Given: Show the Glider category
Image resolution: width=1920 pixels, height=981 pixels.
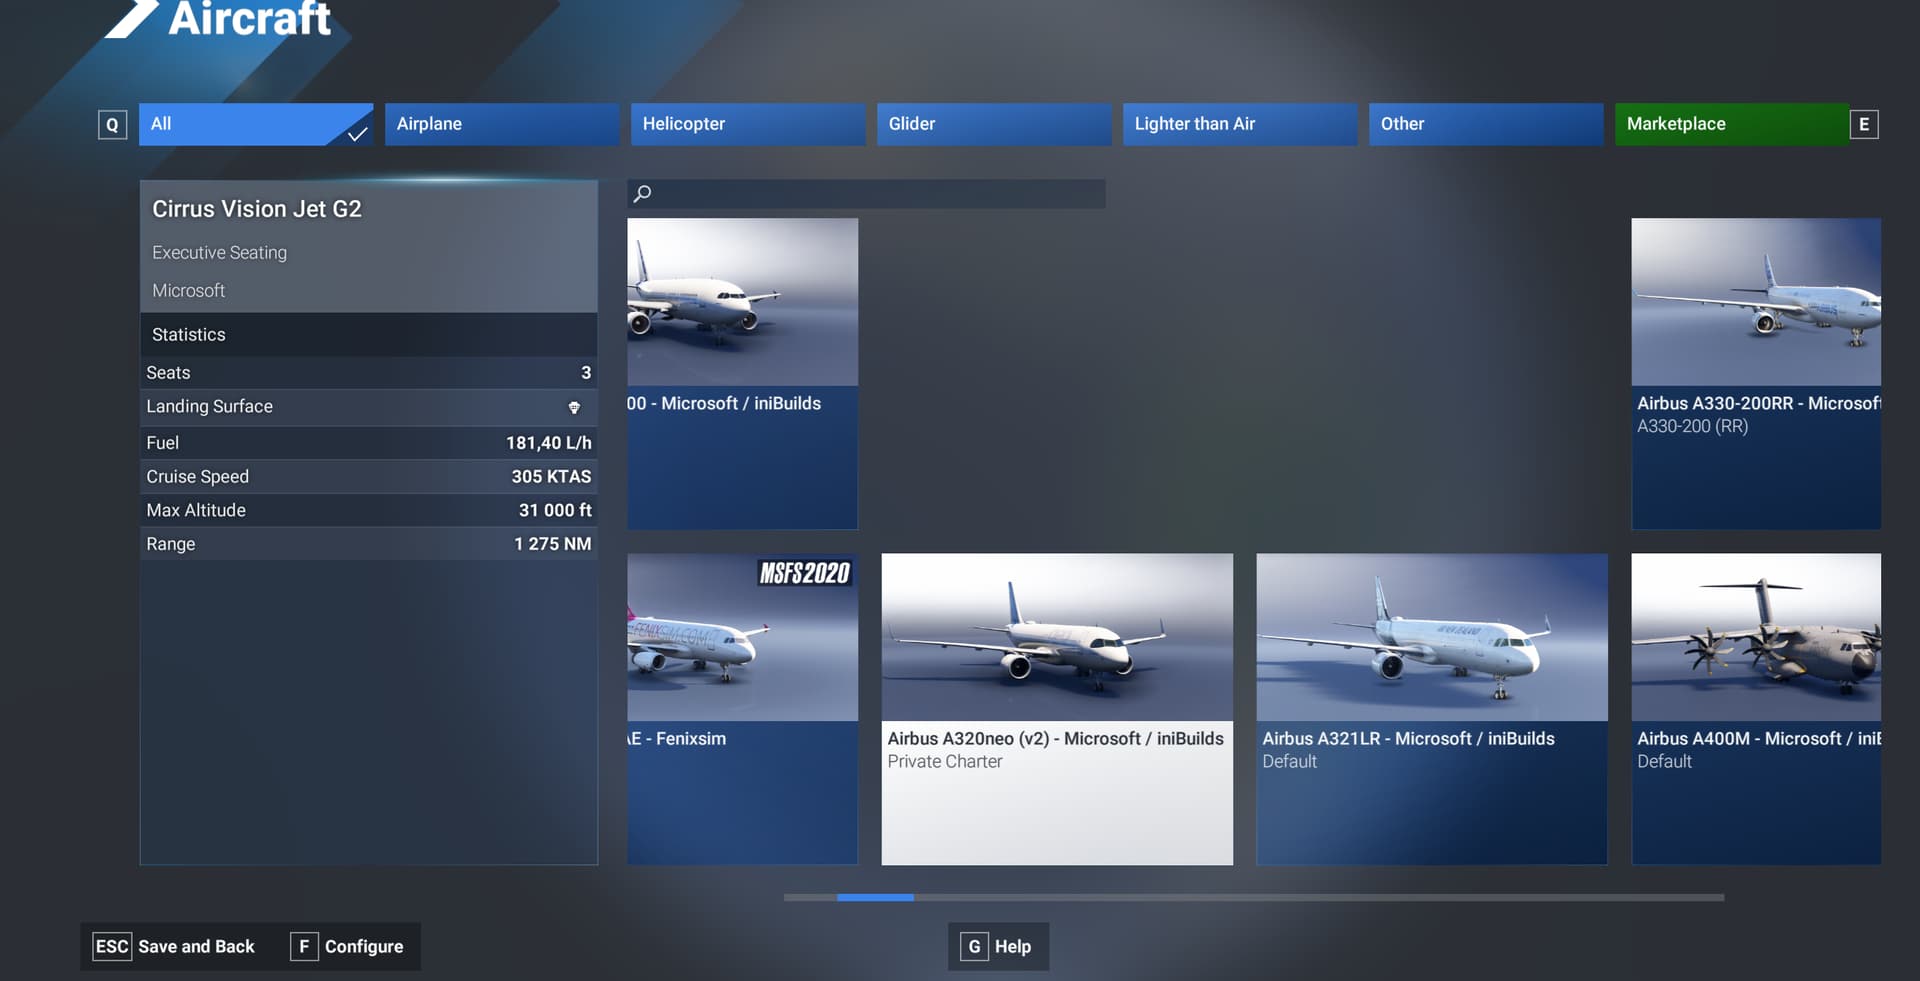Looking at the screenshot, I should coord(994,124).
